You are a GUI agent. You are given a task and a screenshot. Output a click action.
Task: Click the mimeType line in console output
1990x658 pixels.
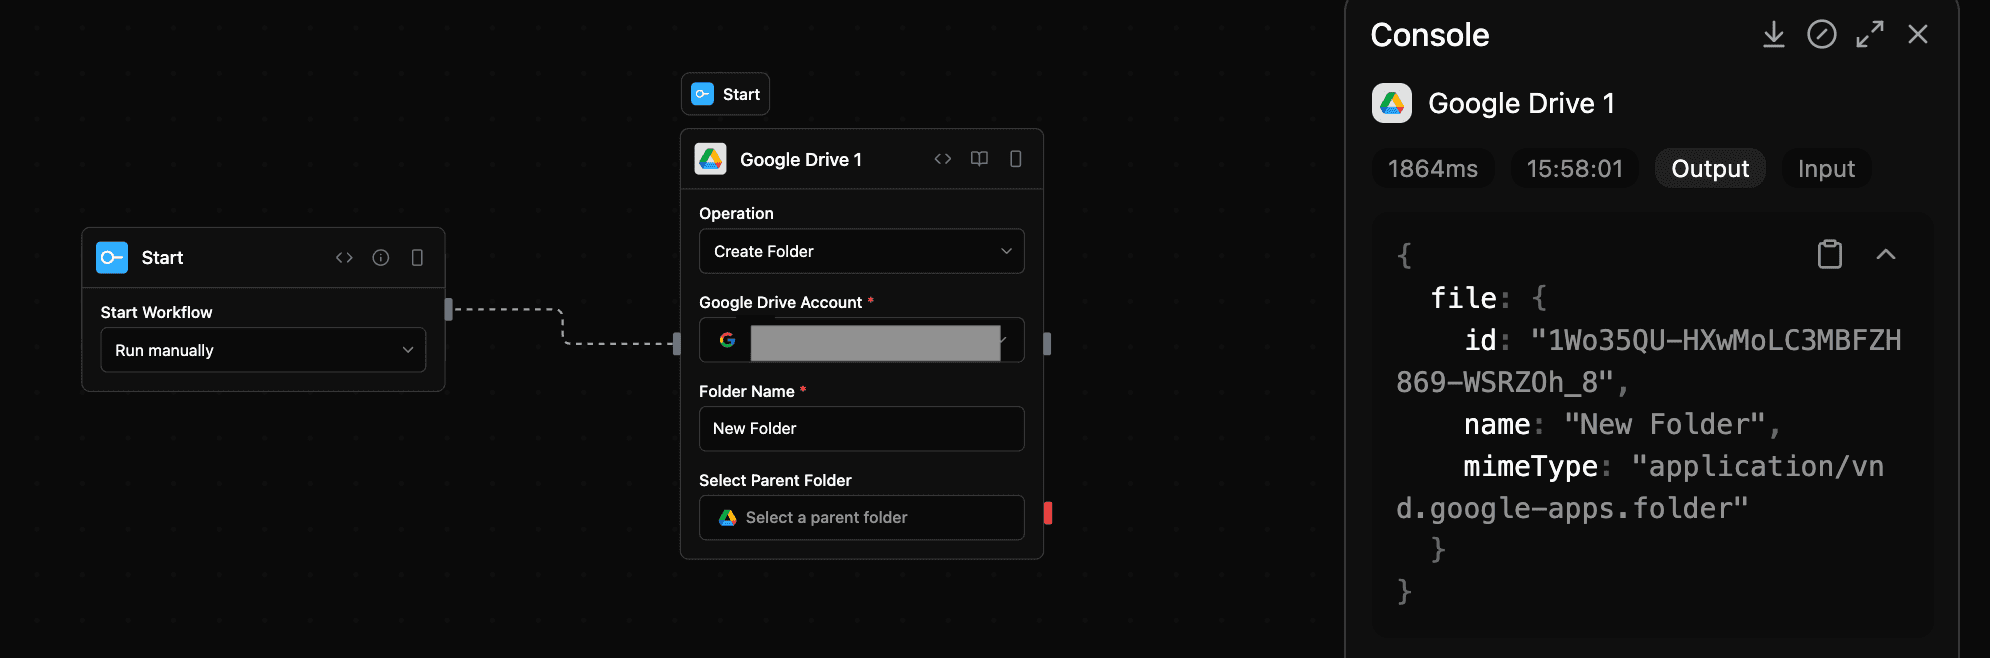[x=1640, y=487]
